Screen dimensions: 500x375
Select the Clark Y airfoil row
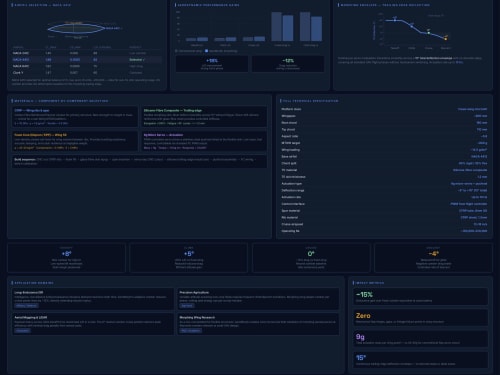87,72
